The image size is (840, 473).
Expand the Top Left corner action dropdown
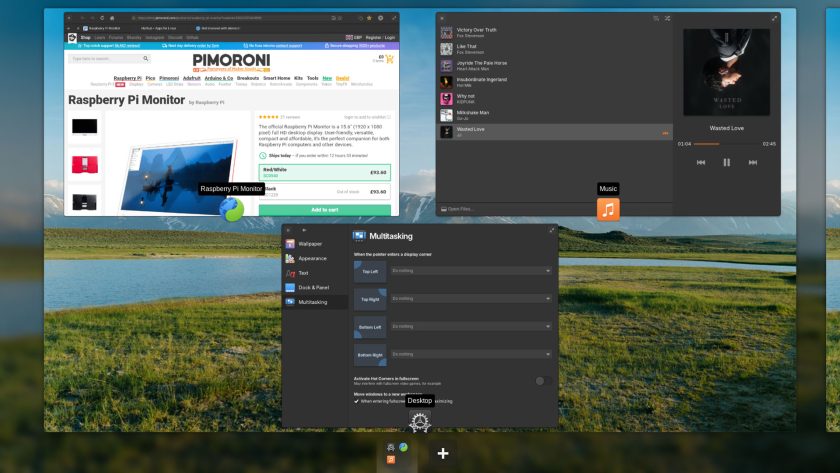tap(470, 271)
